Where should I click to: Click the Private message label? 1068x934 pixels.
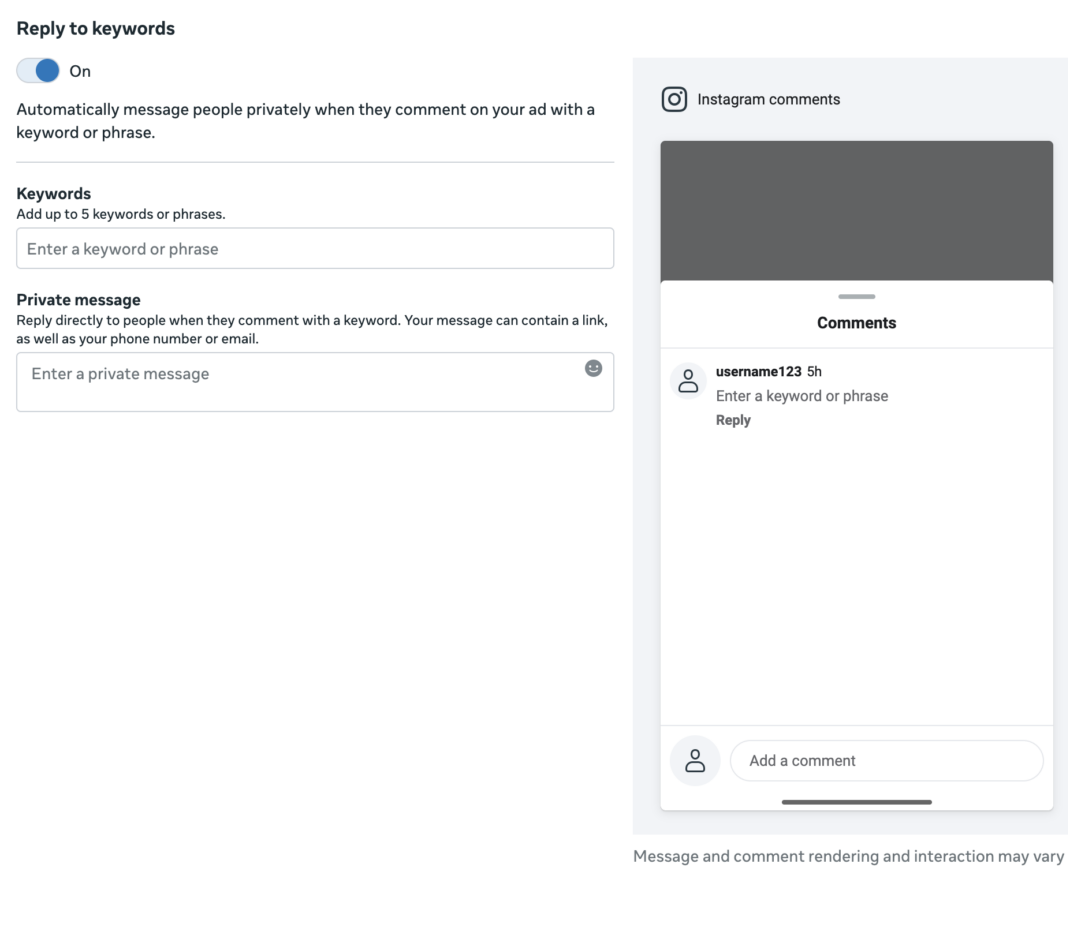coord(78,300)
